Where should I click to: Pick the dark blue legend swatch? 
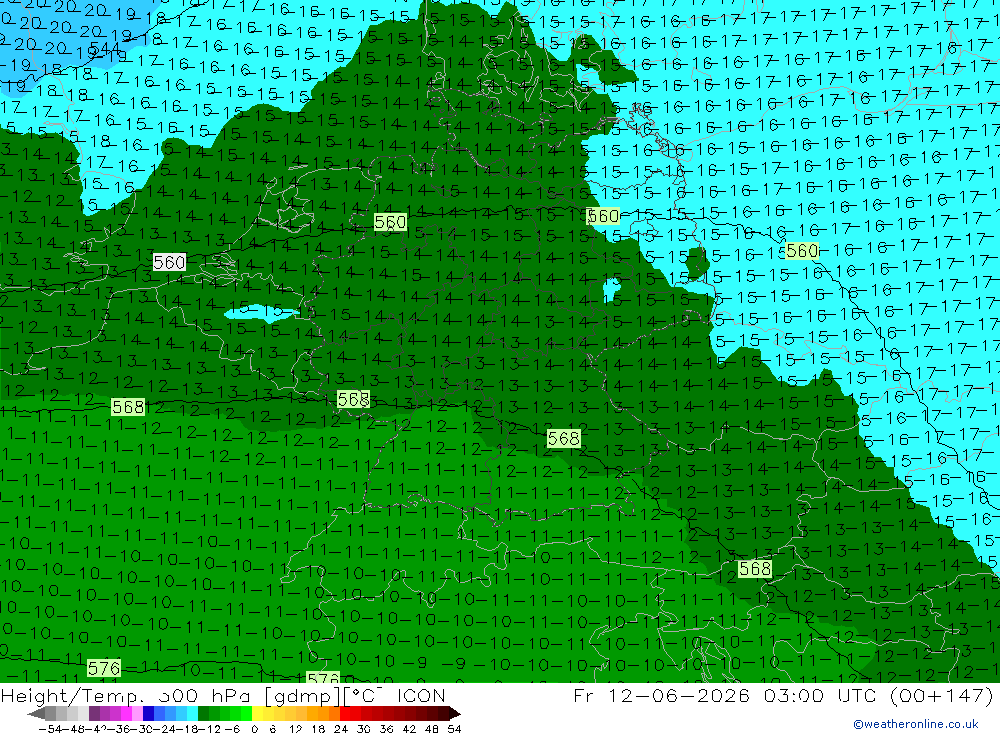click(x=149, y=713)
